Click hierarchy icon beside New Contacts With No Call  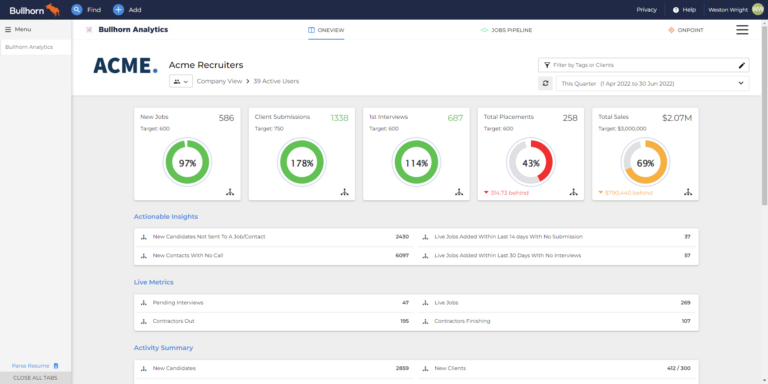click(144, 256)
